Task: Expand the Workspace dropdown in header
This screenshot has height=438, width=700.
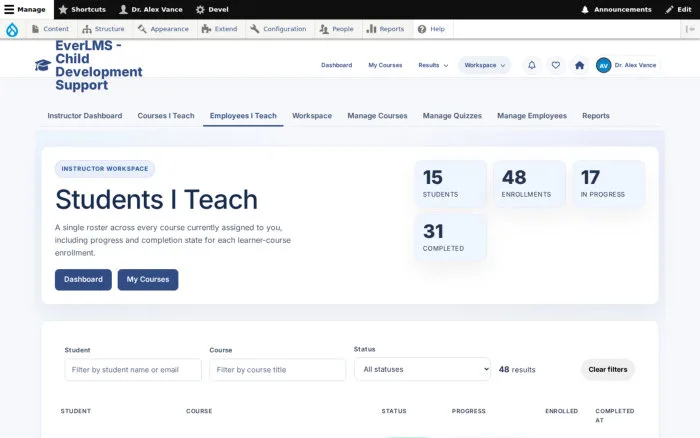Action: tap(484, 65)
